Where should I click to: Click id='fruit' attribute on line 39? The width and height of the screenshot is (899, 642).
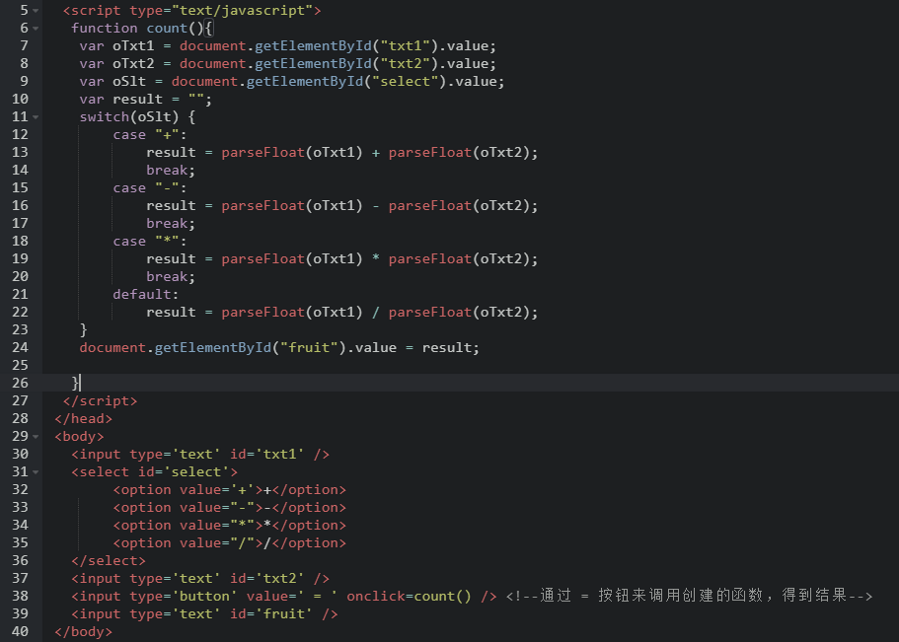(x=271, y=614)
